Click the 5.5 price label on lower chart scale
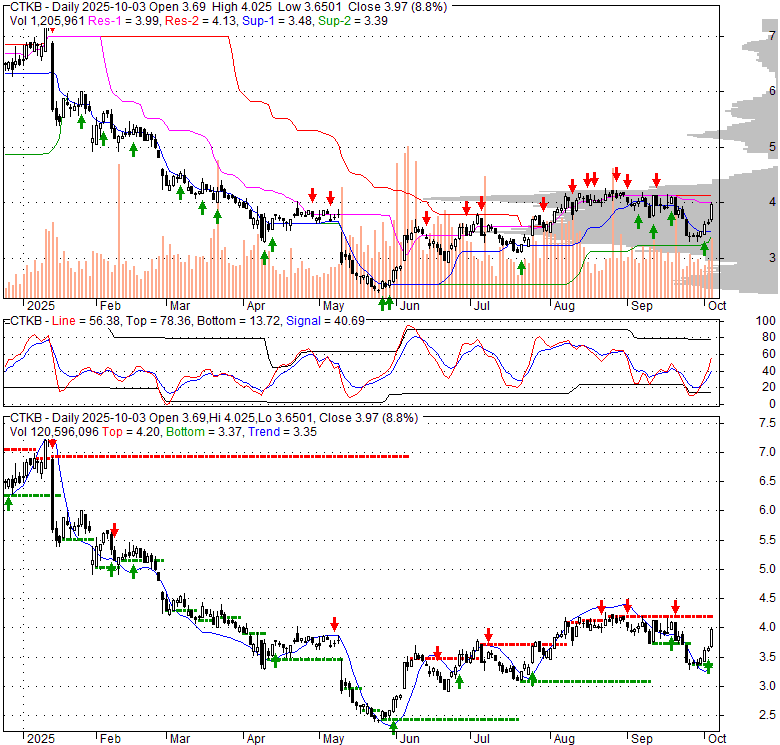This screenshot has width=780, height=745. (767, 540)
